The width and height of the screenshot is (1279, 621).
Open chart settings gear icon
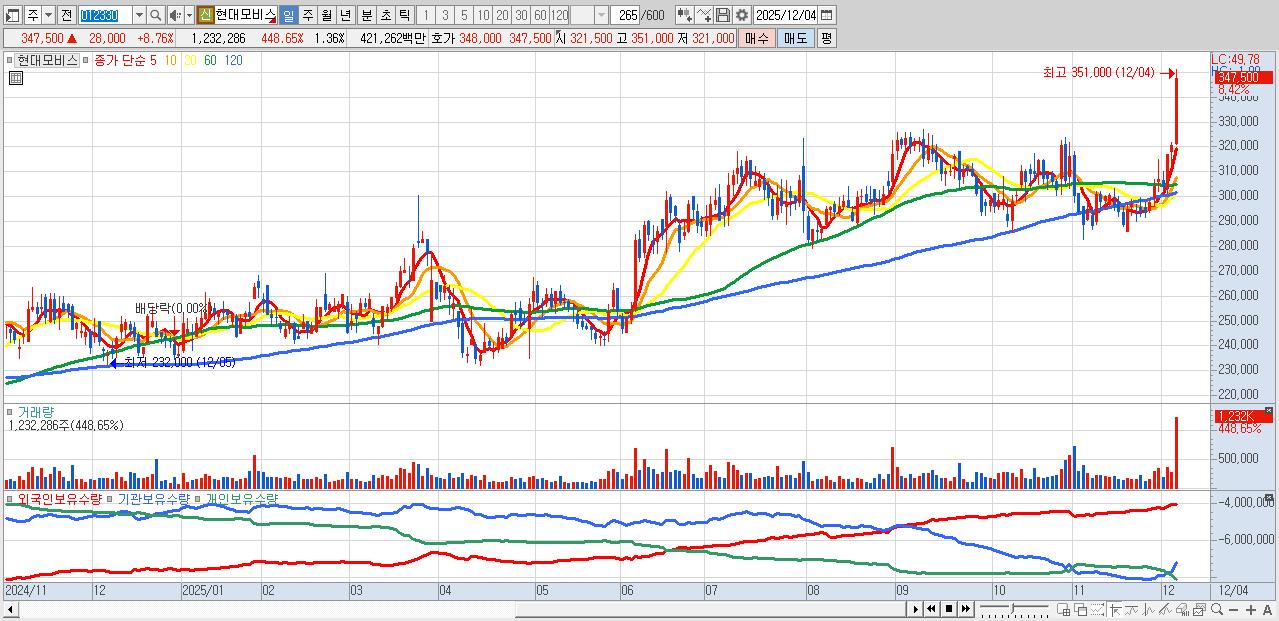tap(742, 15)
